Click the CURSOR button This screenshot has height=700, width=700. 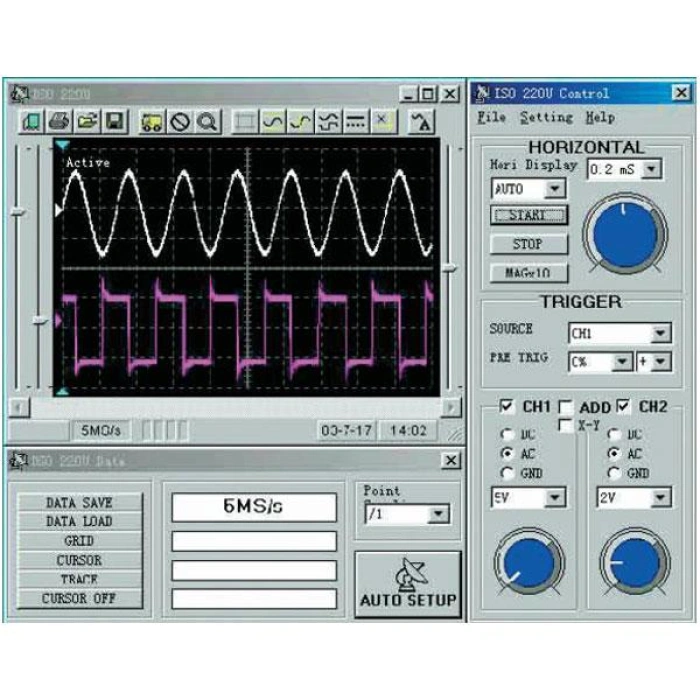pos(80,560)
